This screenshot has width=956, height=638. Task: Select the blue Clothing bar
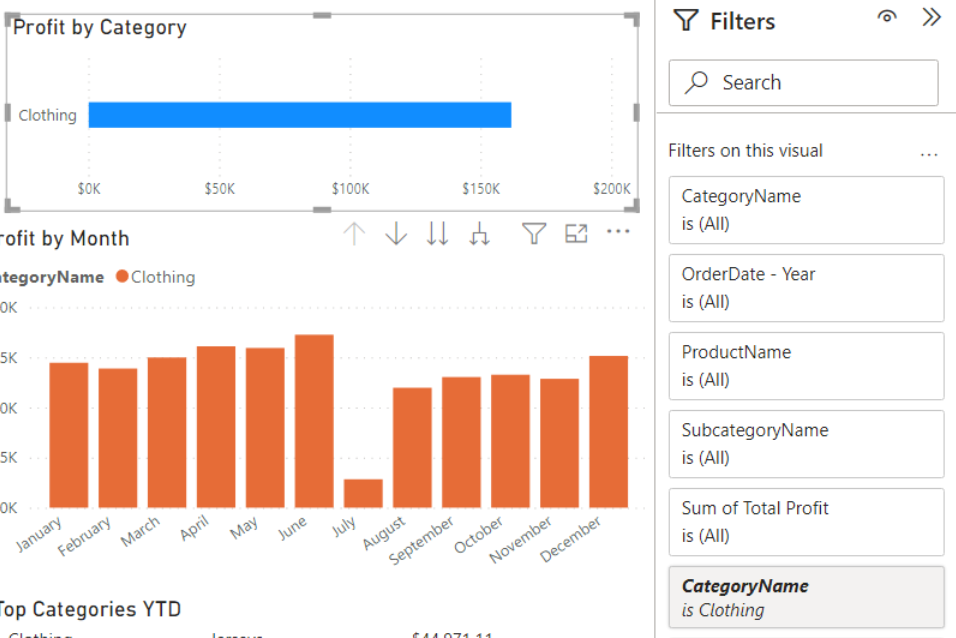(300, 115)
